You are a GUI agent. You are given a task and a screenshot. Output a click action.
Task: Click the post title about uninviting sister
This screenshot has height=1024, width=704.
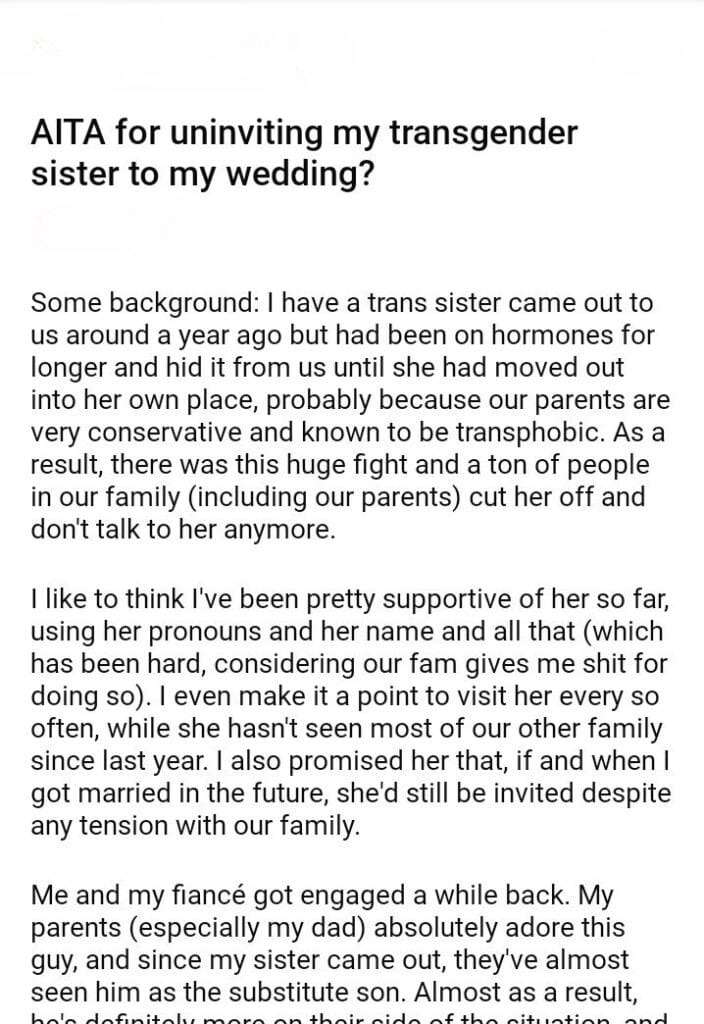(x=304, y=152)
